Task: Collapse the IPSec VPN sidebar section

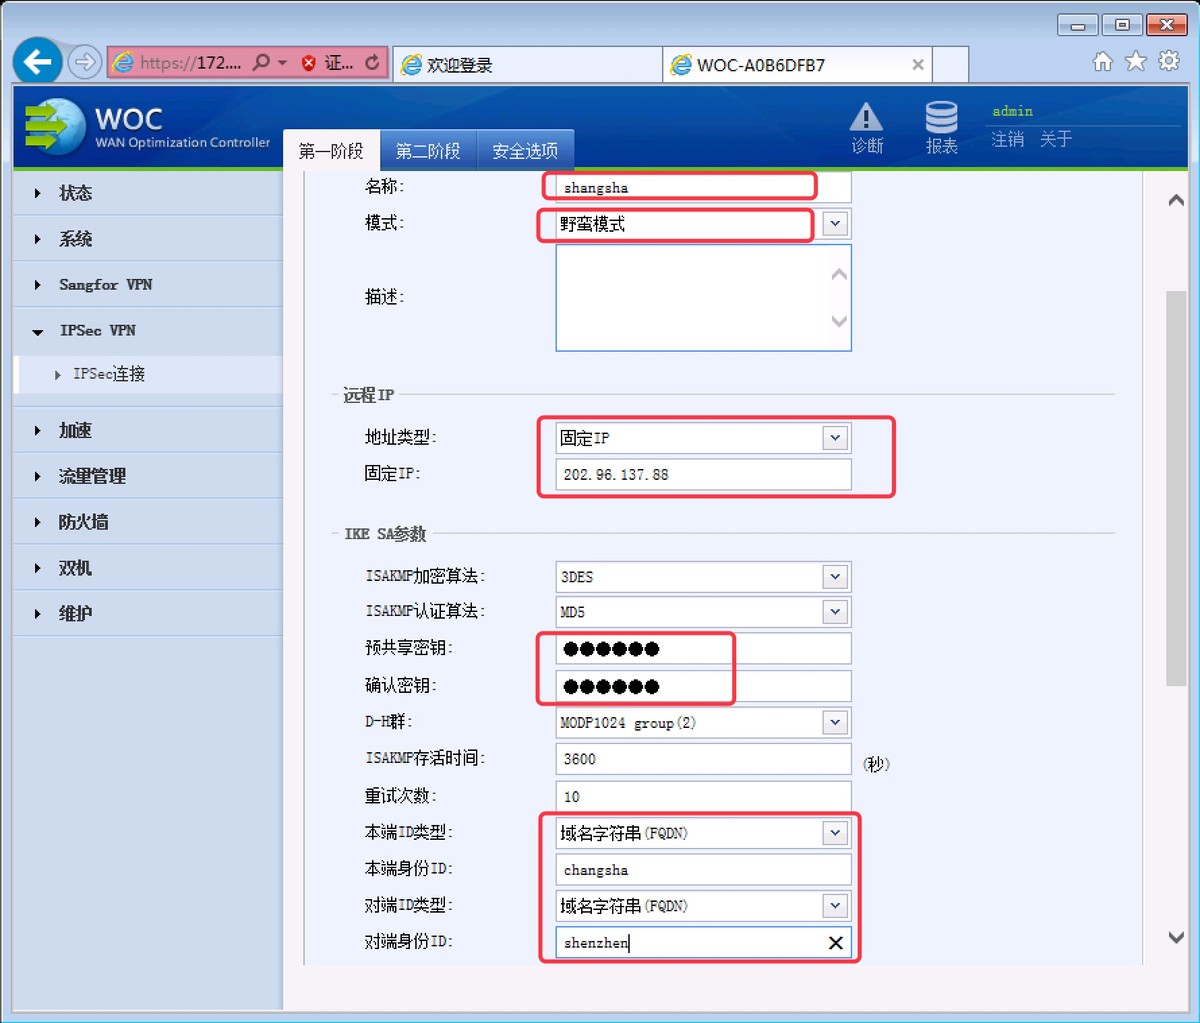Action: click(x=96, y=330)
